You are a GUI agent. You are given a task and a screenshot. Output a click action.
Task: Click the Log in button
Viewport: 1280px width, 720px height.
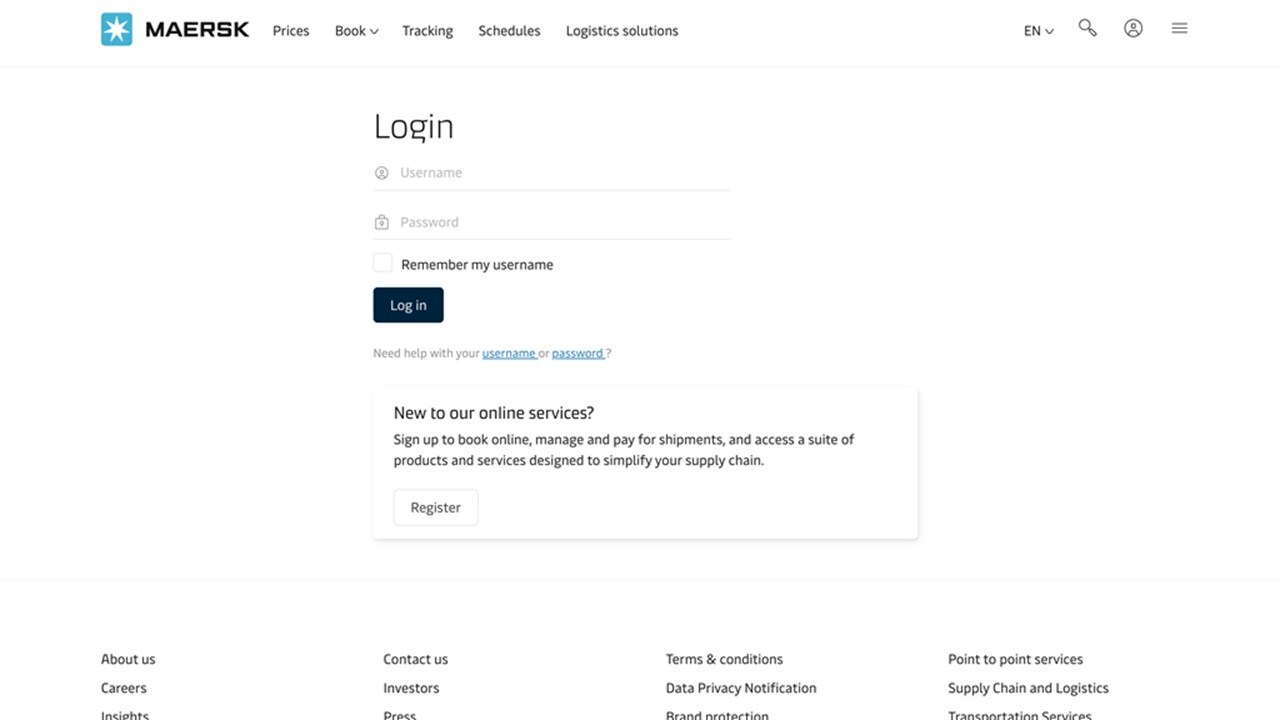(408, 305)
